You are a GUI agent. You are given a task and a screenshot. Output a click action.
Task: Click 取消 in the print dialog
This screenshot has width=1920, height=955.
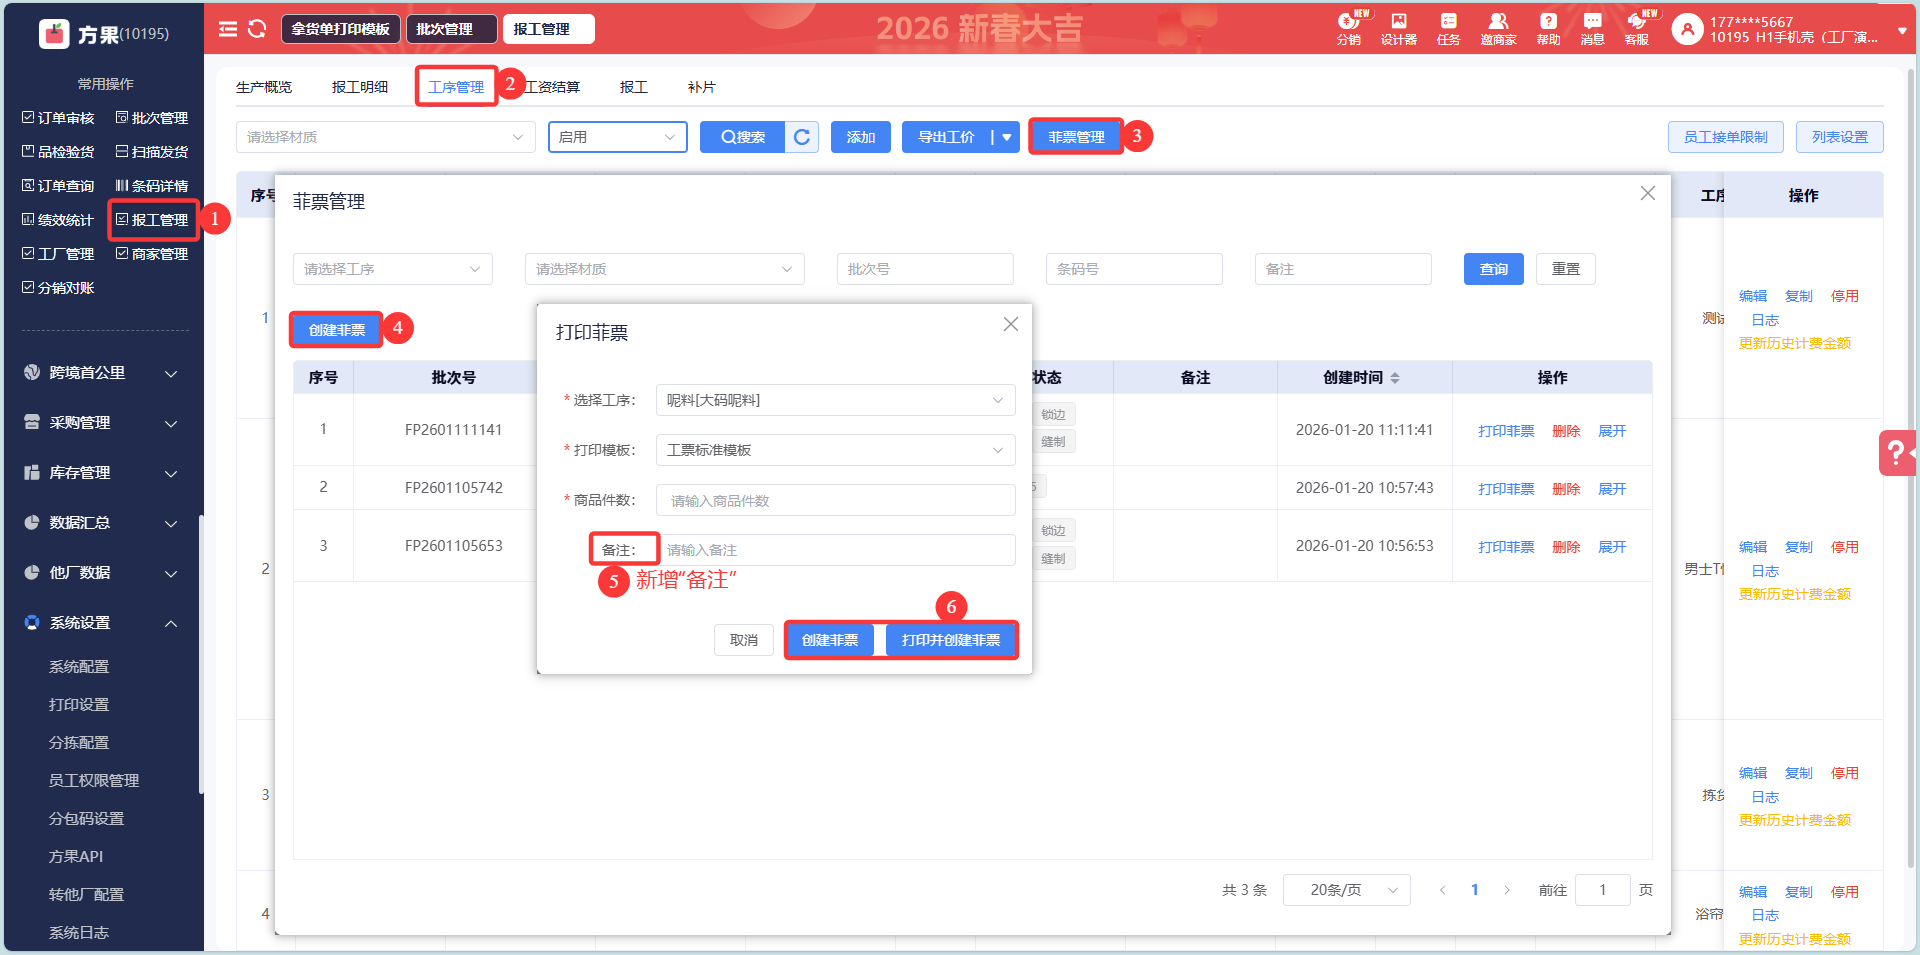click(x=743, y=640)
